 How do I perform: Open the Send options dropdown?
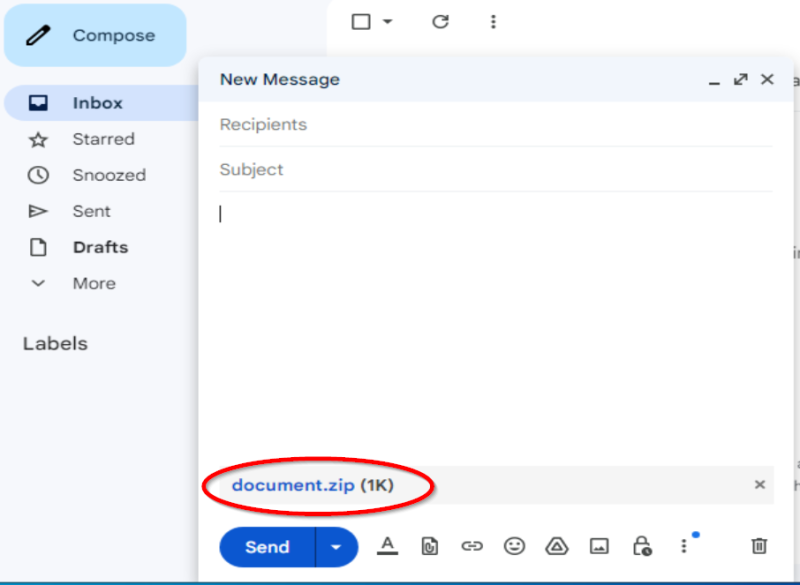point(336,547)
